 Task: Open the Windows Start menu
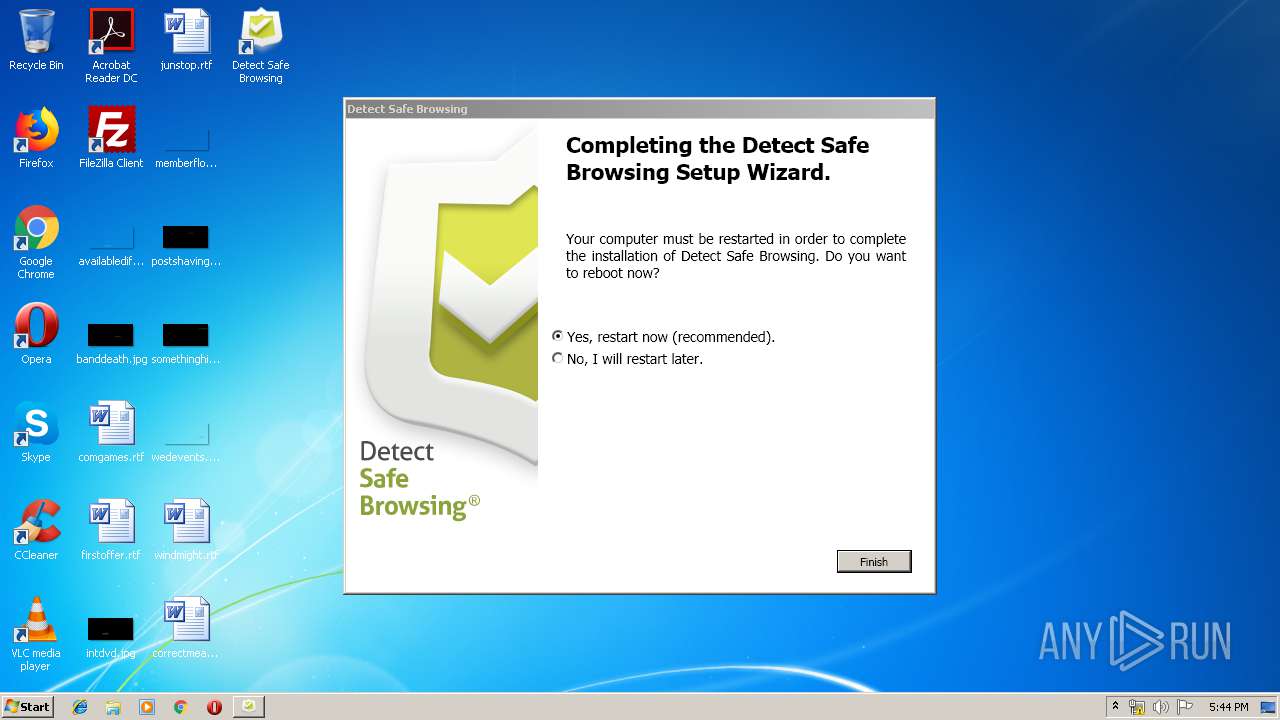coord(28,706)
